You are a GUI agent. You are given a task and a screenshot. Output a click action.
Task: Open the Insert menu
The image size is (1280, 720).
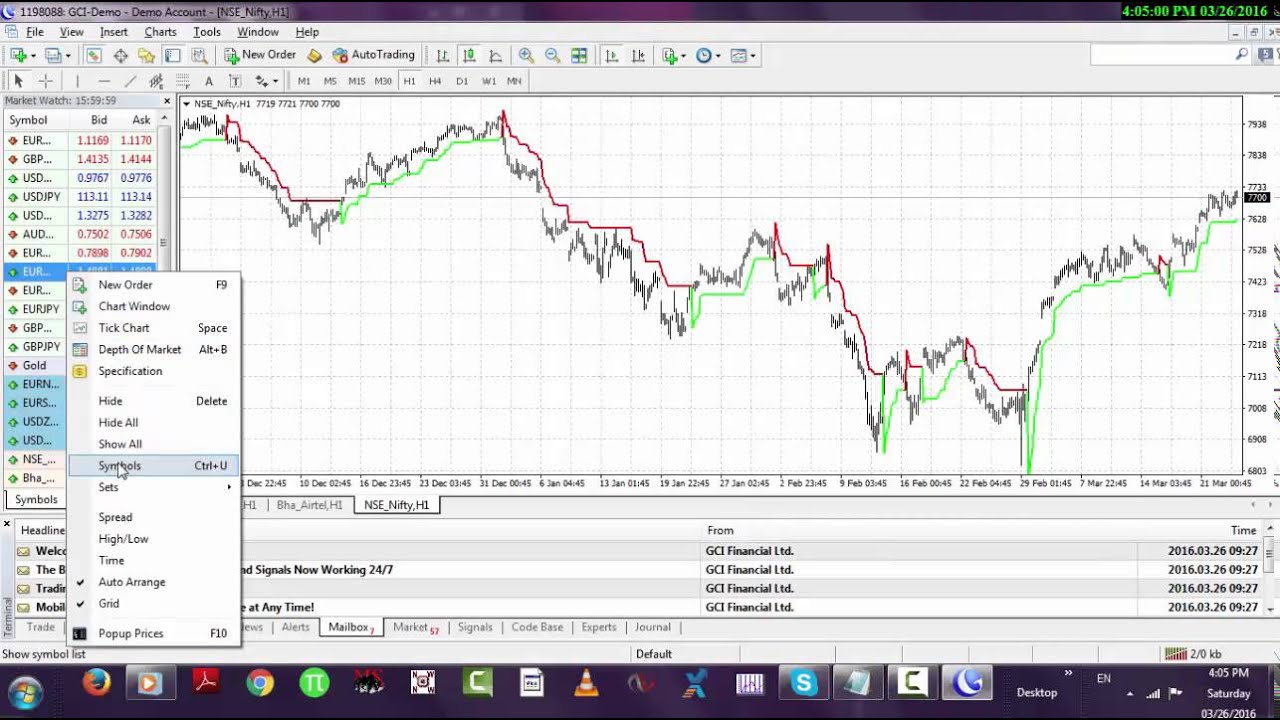point(113,32)
